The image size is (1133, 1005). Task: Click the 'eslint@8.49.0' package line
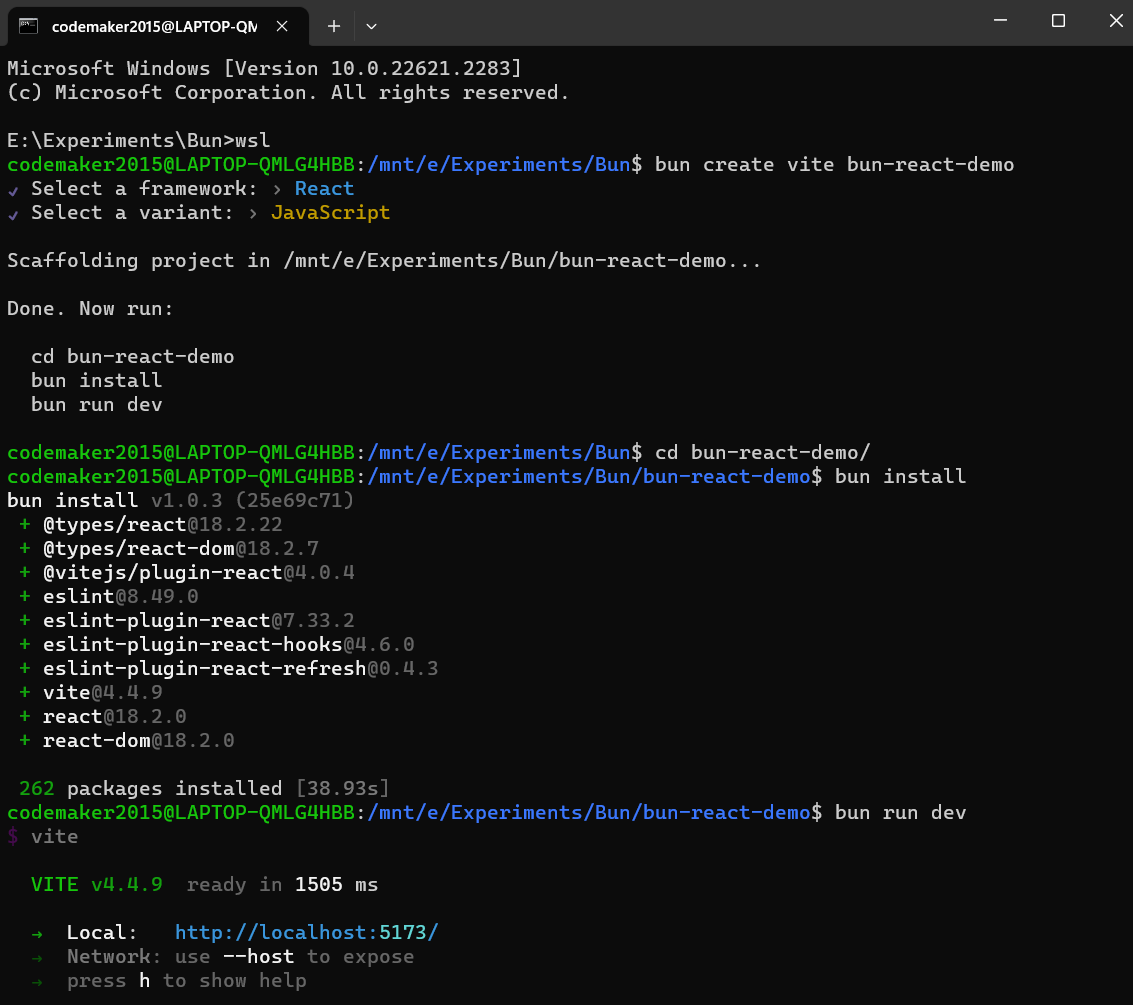(x=108, y=596)
